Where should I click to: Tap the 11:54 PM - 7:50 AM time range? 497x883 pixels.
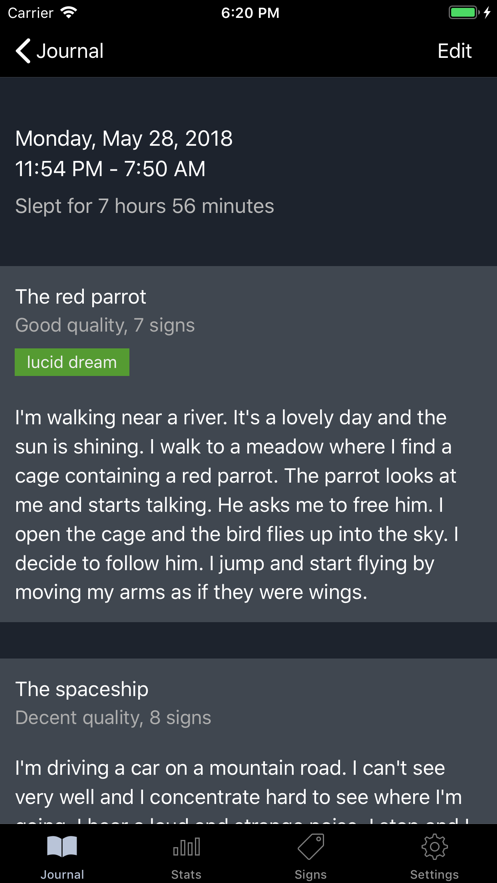click(x=110, y=169)
